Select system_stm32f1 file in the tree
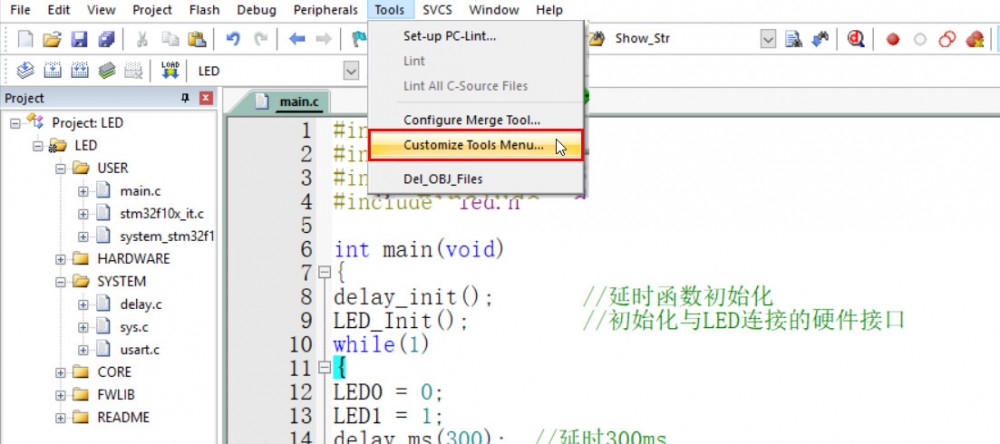 (166, 236)
